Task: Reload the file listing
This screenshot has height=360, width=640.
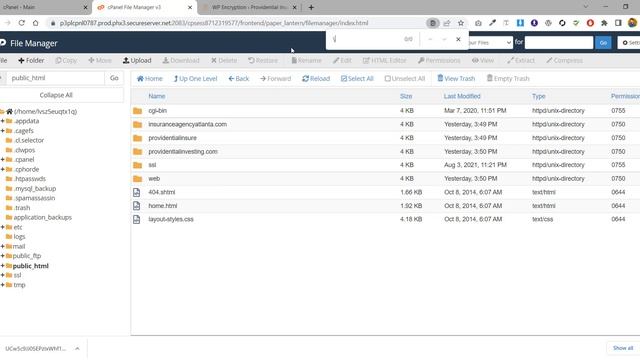Action: [x=316, y=79]
